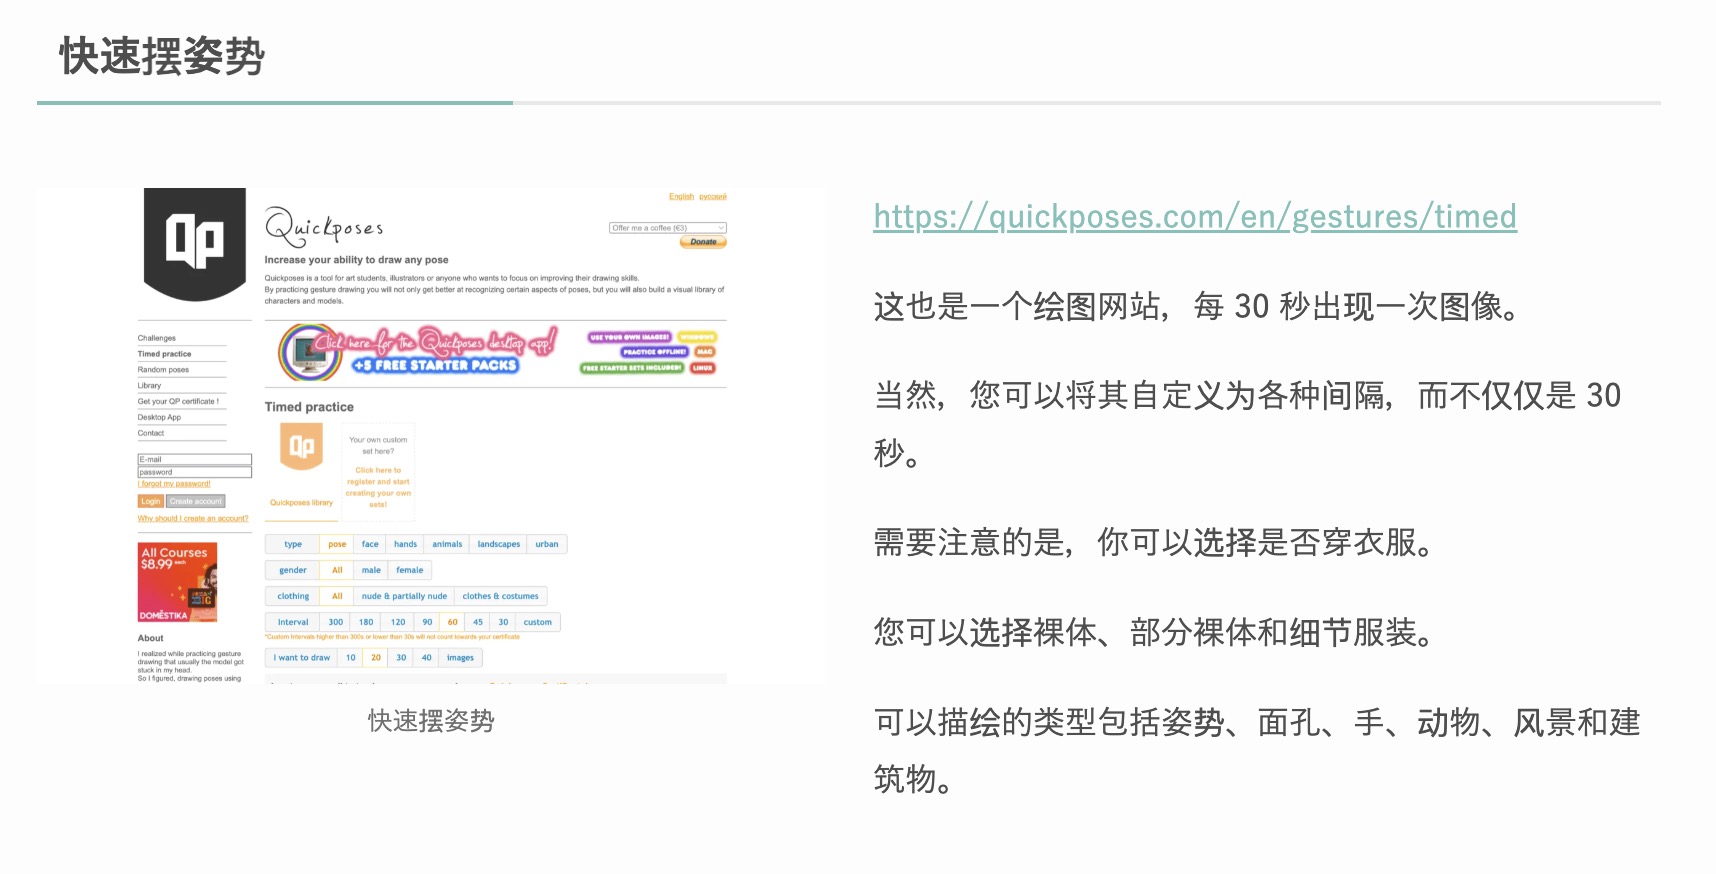
Task: Click the orange Login button
Action: [150, 501]
